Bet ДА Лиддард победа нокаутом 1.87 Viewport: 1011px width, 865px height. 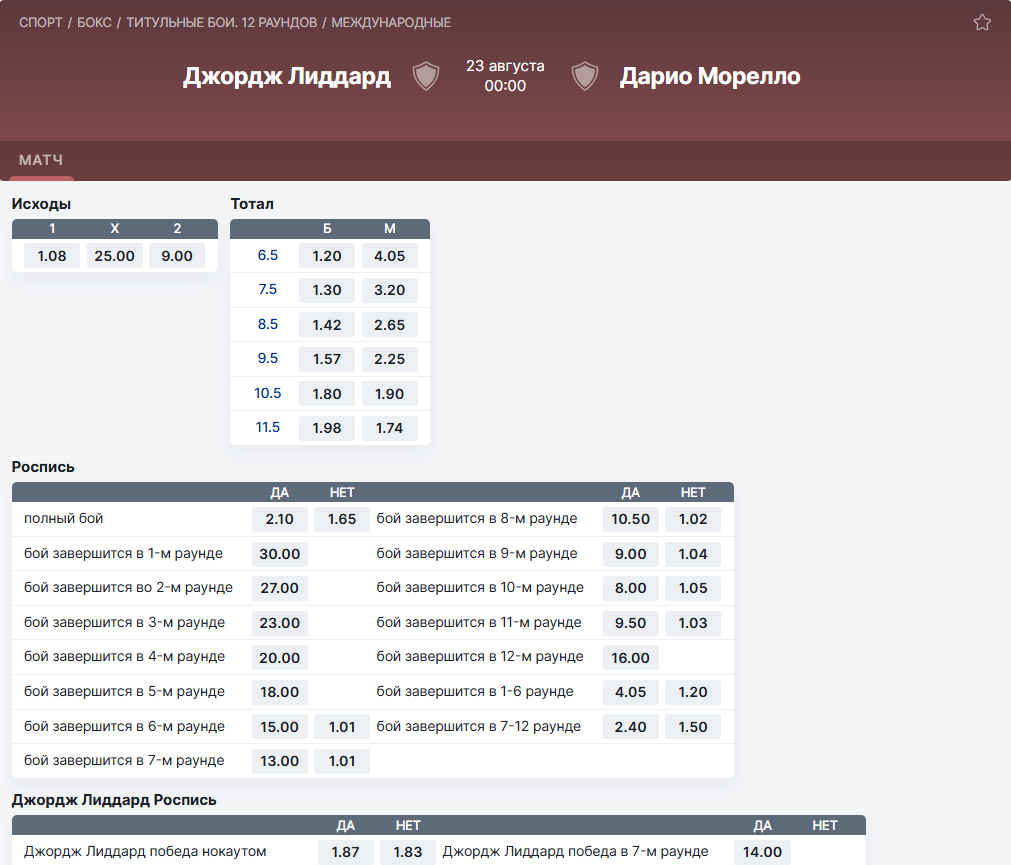click(x=346, y=851)
